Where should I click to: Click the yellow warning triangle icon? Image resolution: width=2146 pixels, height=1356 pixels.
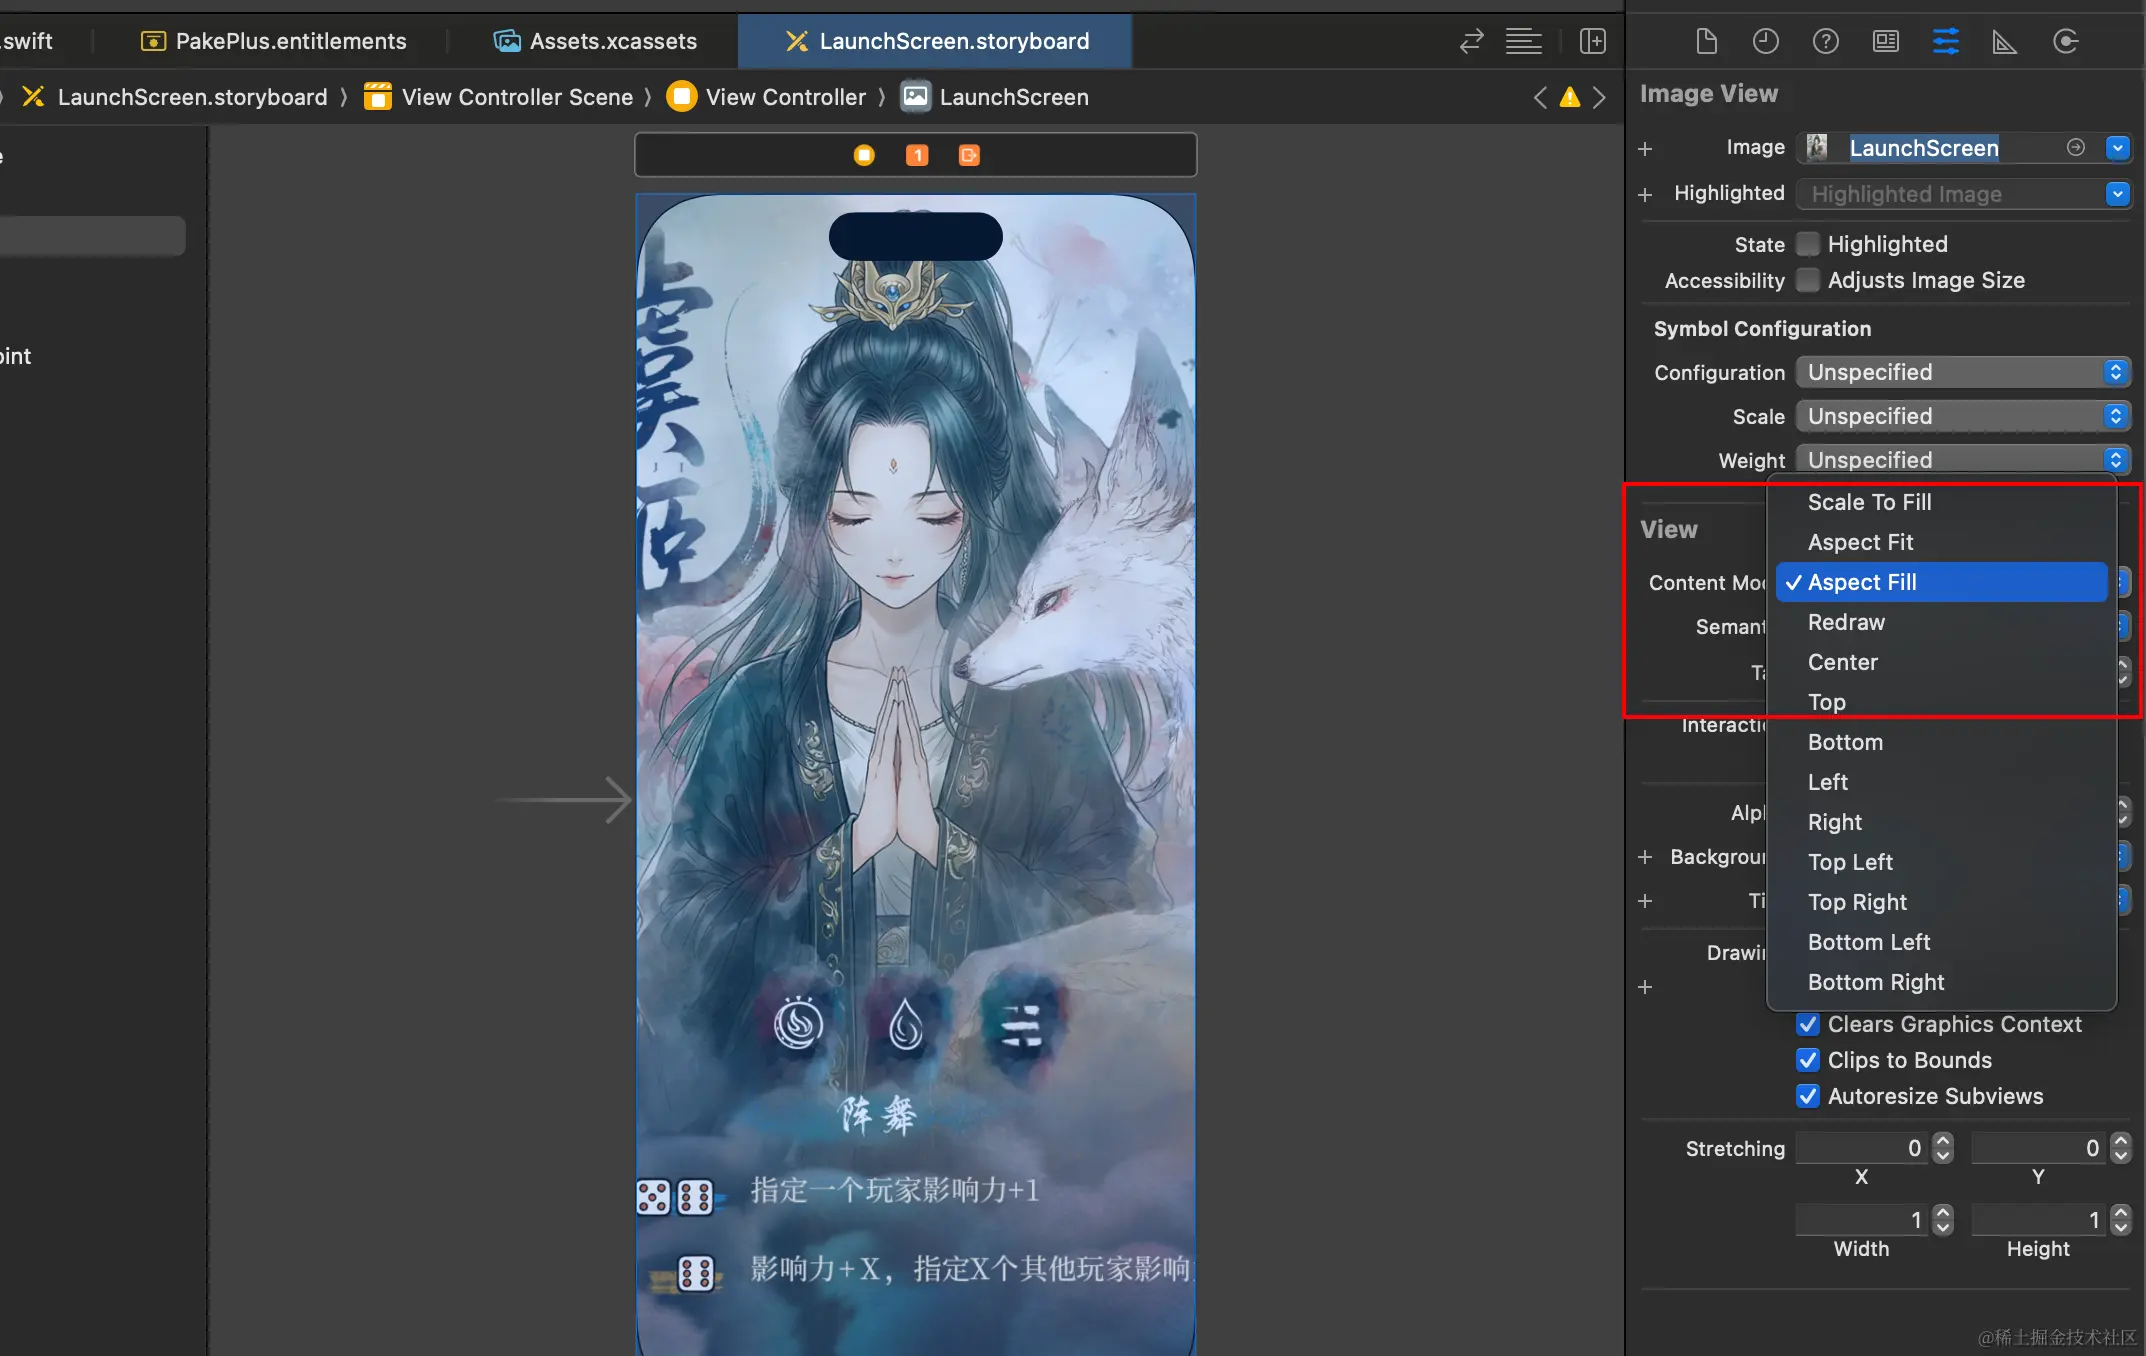(1570, 97)
